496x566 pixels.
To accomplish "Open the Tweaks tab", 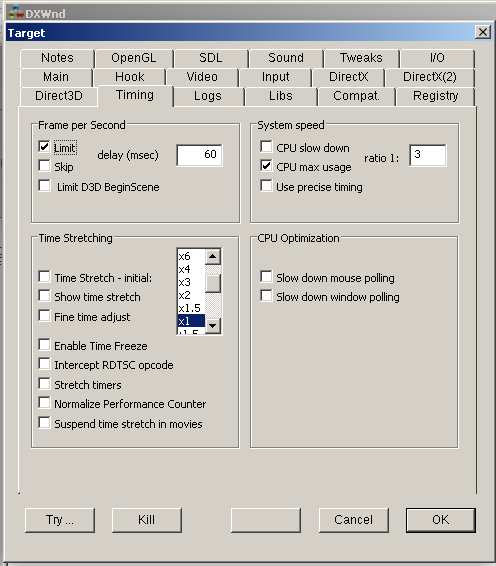I will (x=361, y=58).
